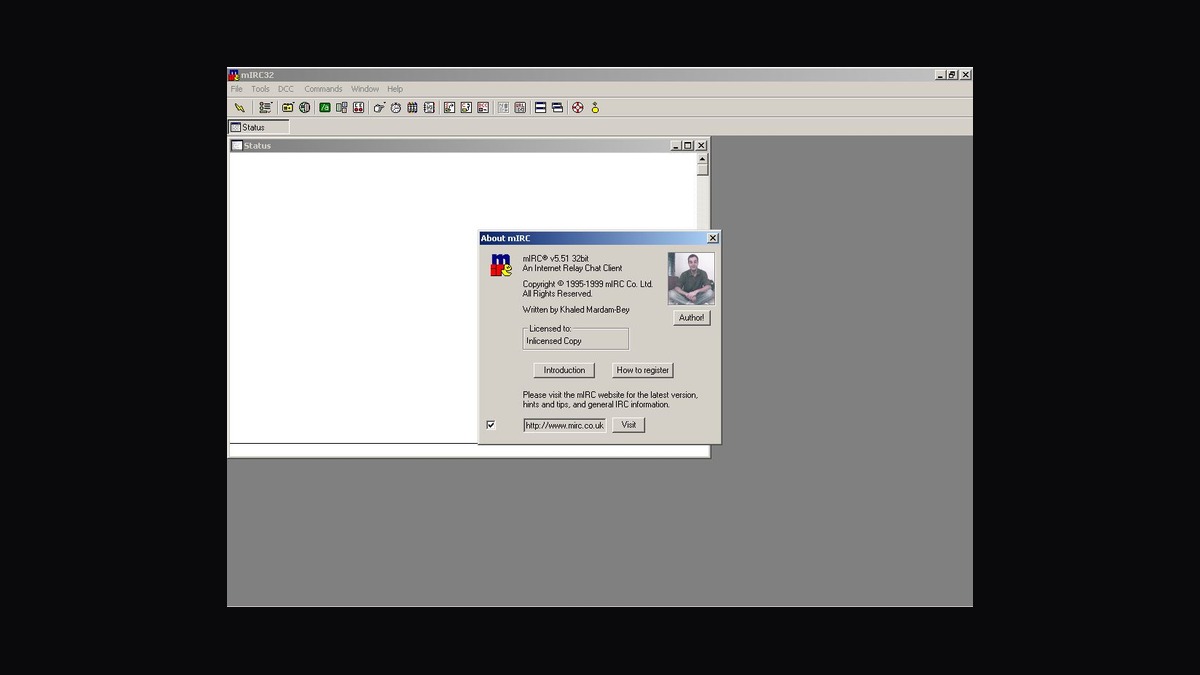Screen dimensions: 1200x675
Task: Click the Status window scrollbar up arrow
Action: click(702, 158)
